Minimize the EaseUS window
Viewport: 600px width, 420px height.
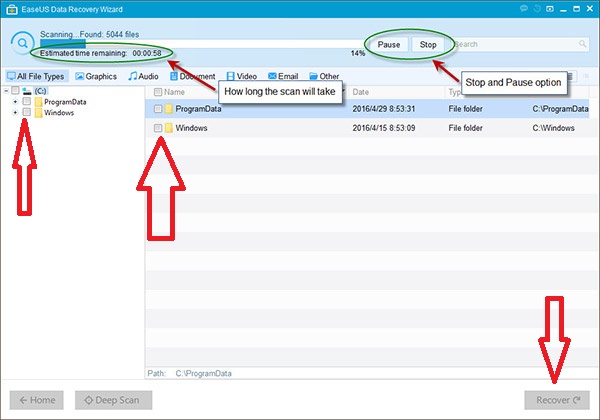563,9
